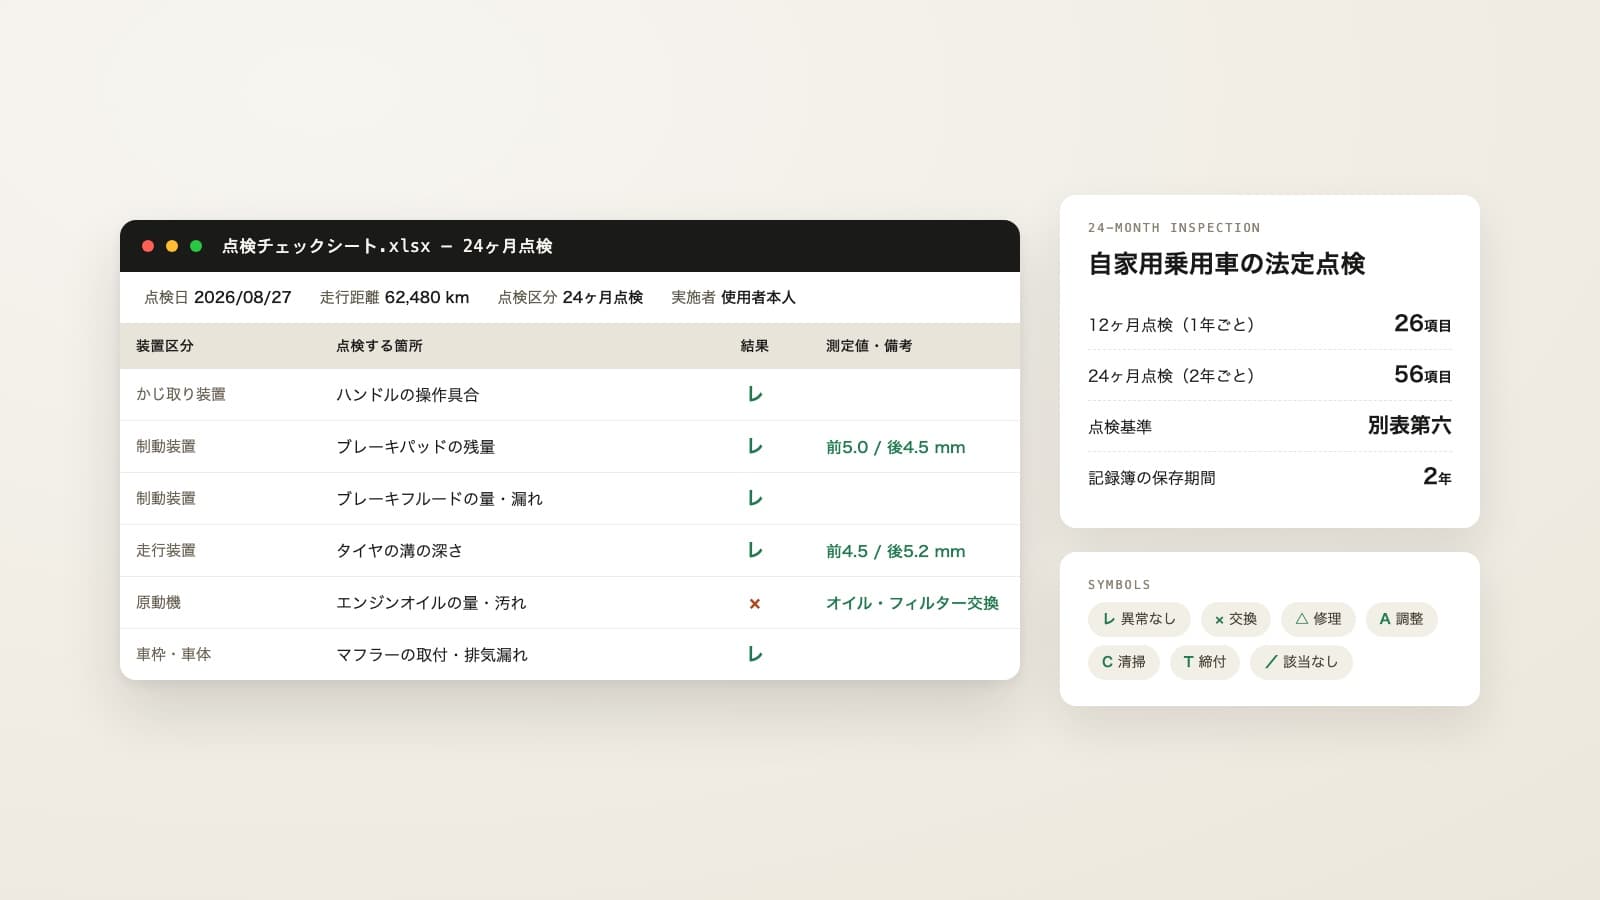Select the 走行装置 cell
1600x900 pixels.
click(166, 550)
